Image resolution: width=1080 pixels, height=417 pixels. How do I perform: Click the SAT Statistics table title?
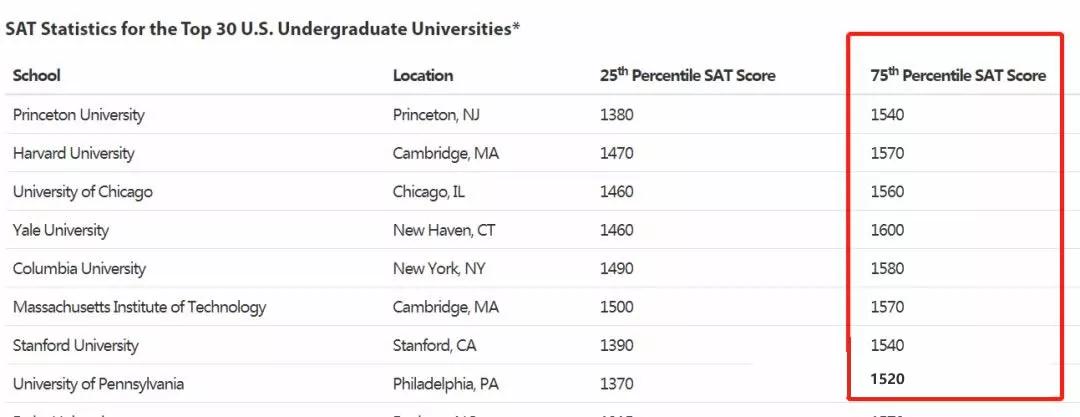point(262,28)
